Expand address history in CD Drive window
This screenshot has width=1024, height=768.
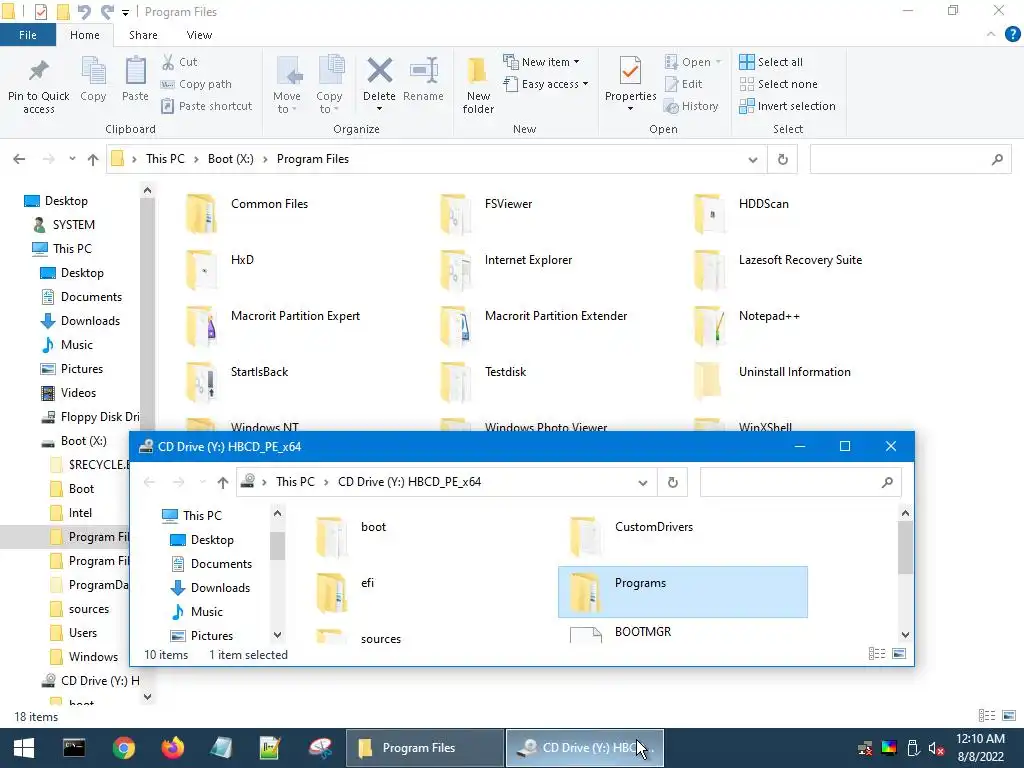pos(643,483)
